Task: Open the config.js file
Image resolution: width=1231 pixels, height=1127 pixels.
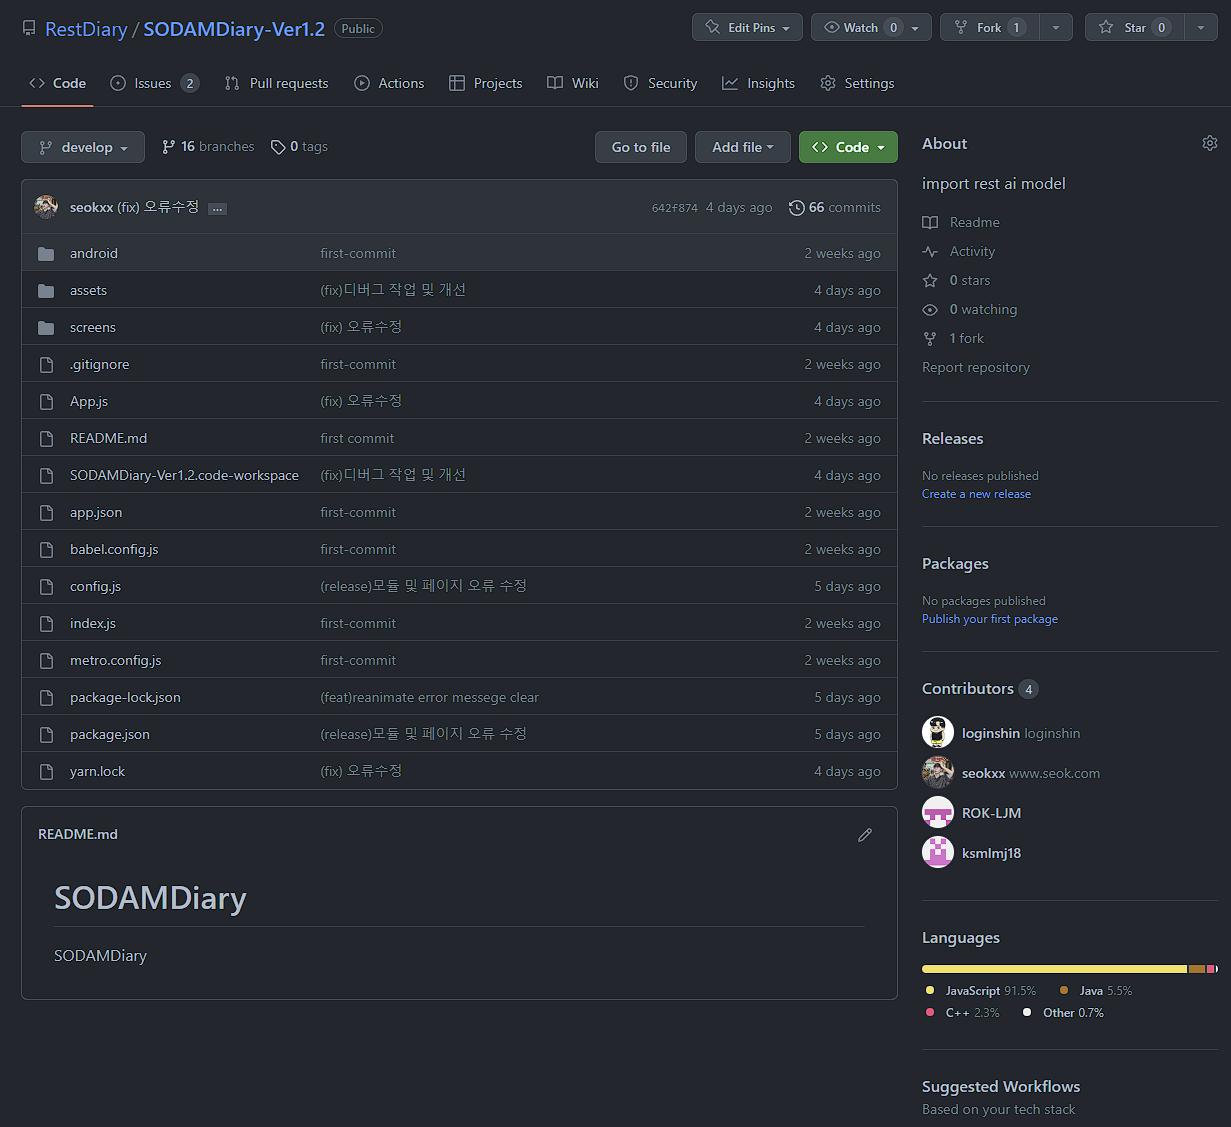Action: (x=95, y=586)
